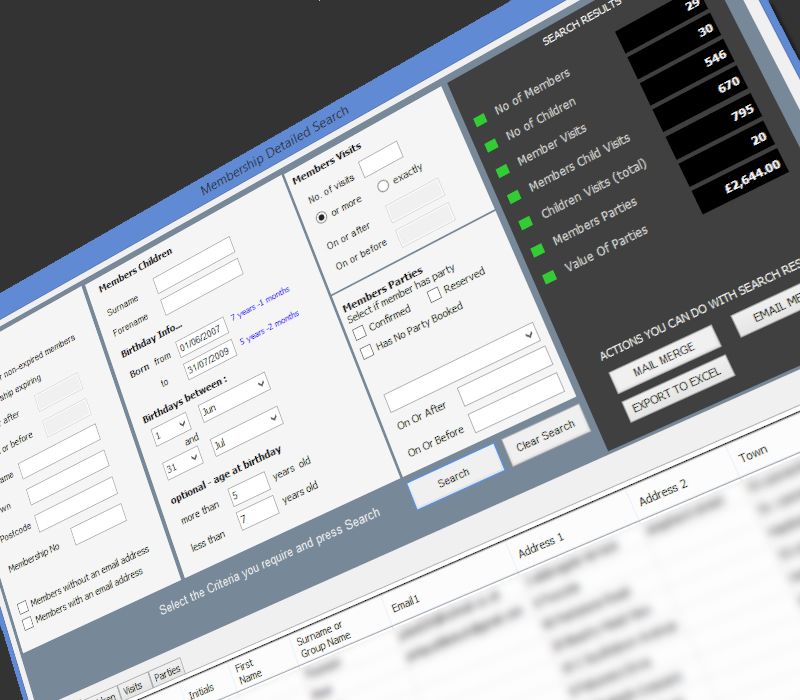Image resolution: width=800 pixels, height=700 pixels.
Task: Click the Members Children Forename field
Action: [202, 287]
